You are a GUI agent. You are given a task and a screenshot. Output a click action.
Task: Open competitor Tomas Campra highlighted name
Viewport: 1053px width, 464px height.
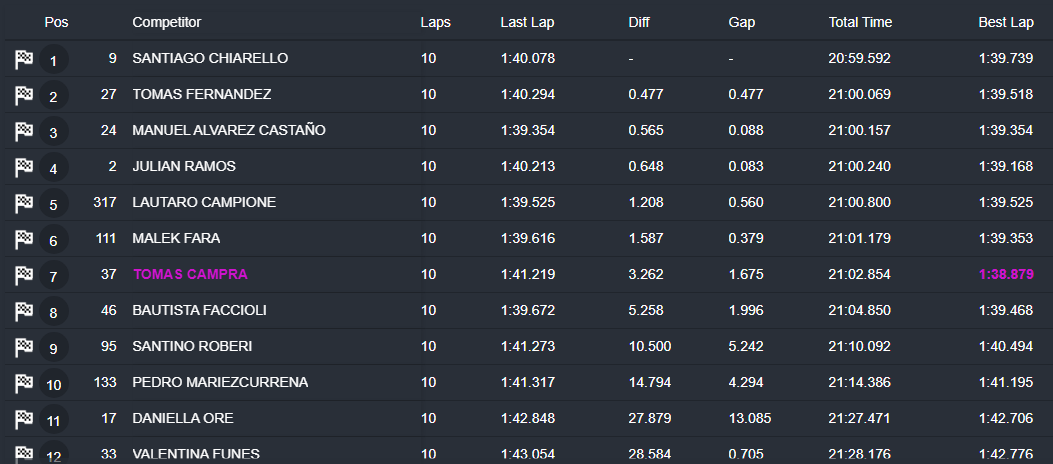[190, 274]
